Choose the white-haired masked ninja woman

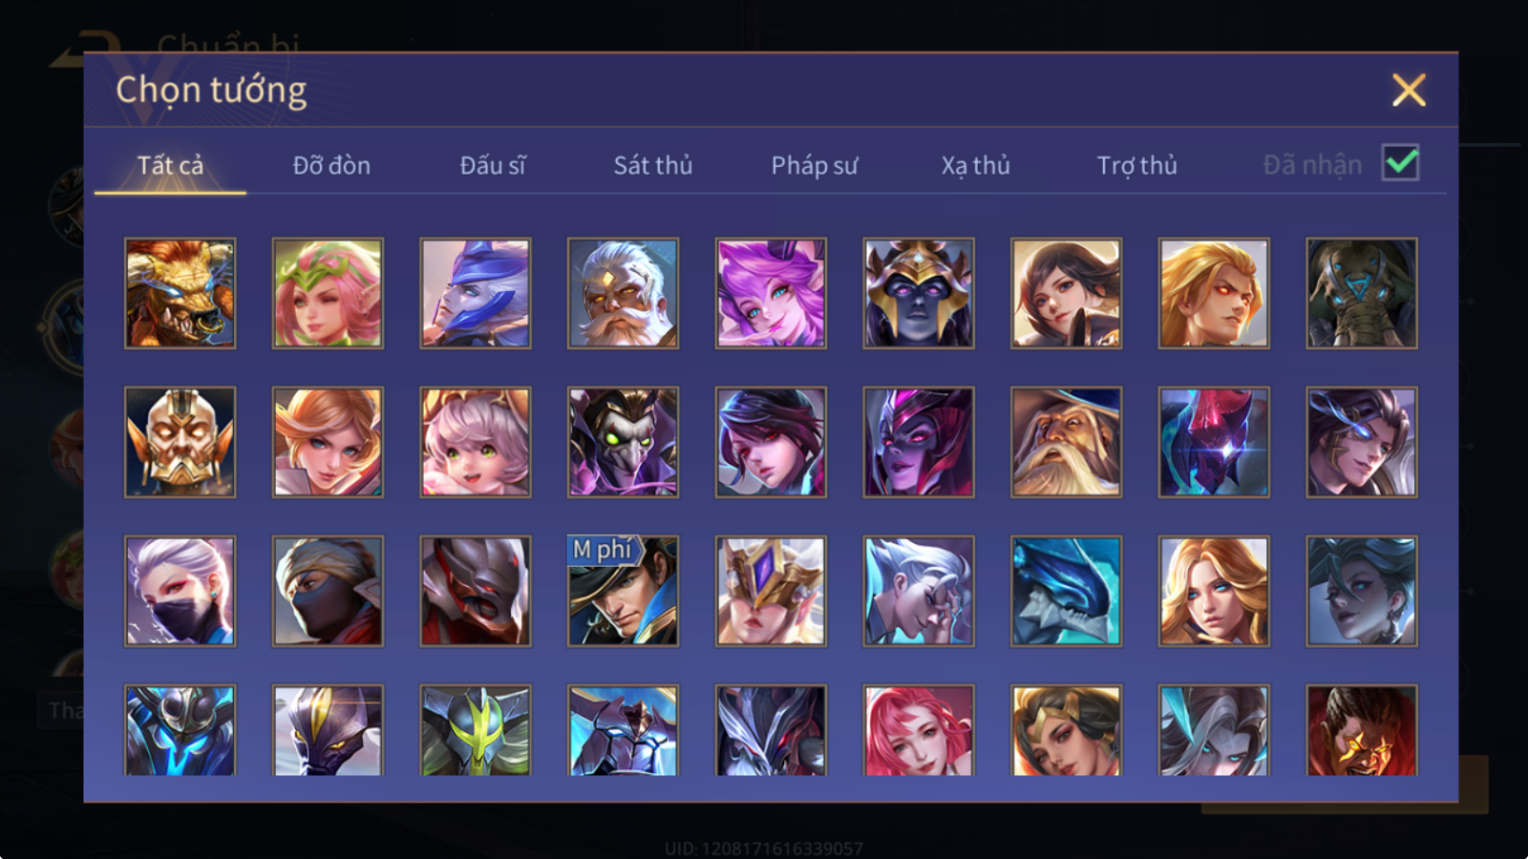coord(180,591)
